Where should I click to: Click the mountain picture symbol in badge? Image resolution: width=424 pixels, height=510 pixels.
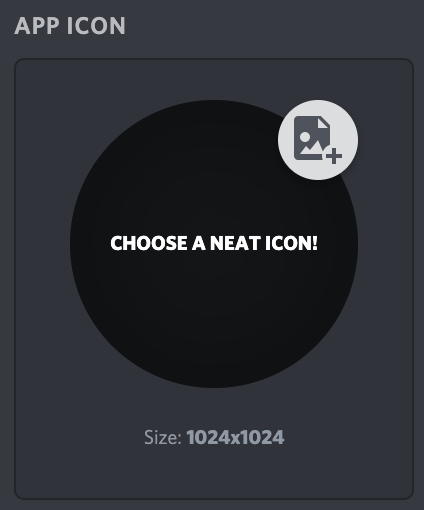pyautogui.click(x=312, y=147)
